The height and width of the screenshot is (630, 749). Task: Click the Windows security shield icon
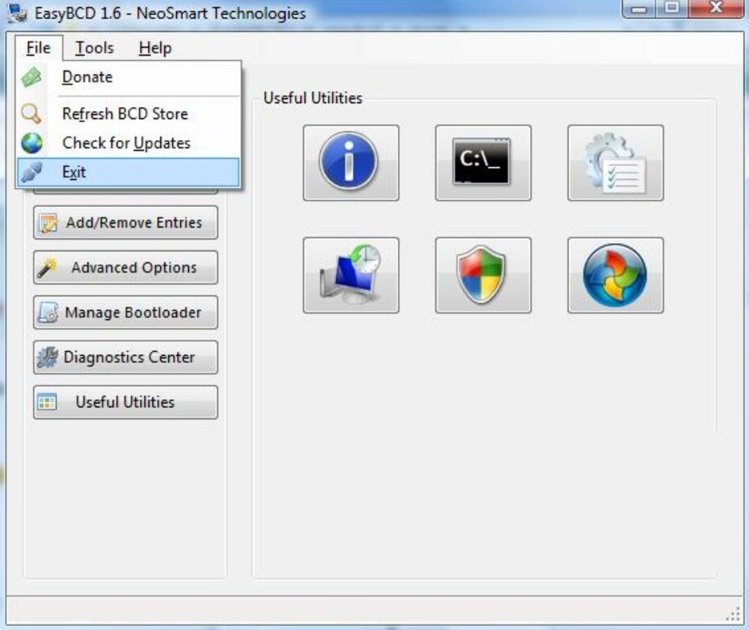(x=482, y=275)
